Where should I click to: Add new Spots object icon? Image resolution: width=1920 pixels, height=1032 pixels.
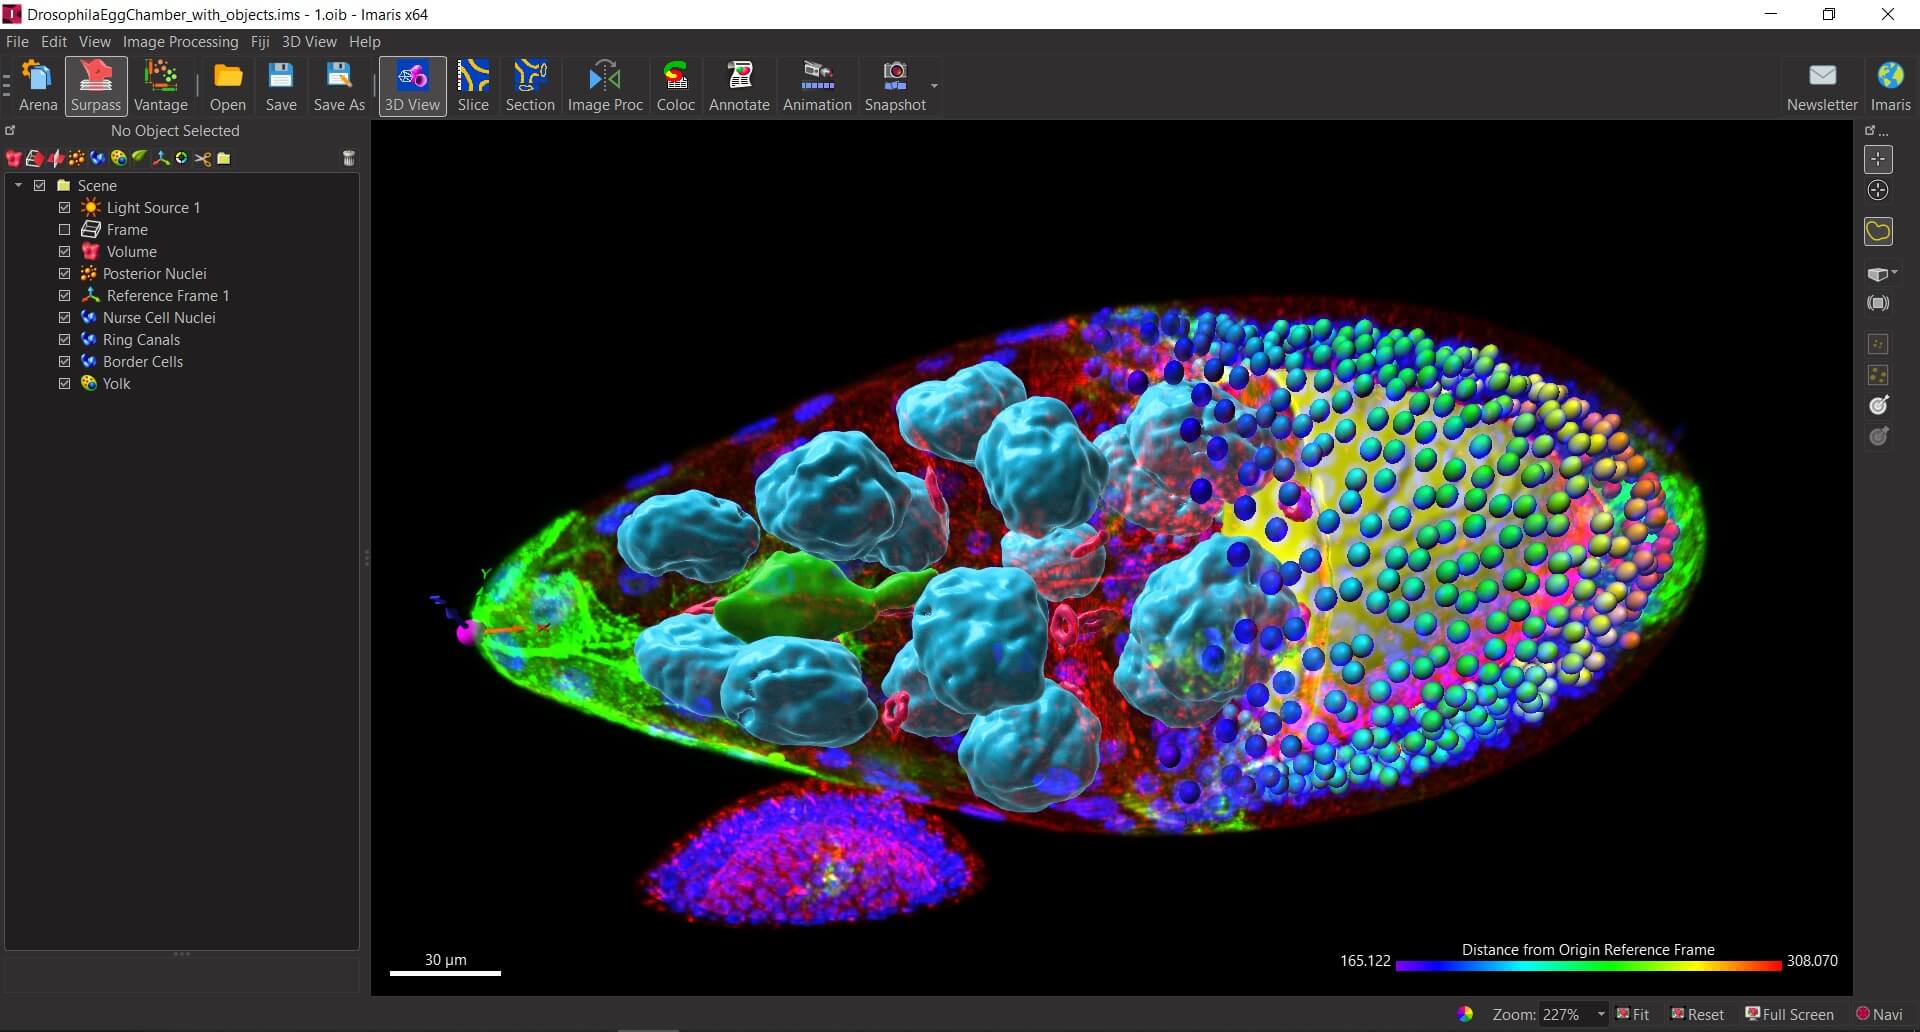pos(76,158)
